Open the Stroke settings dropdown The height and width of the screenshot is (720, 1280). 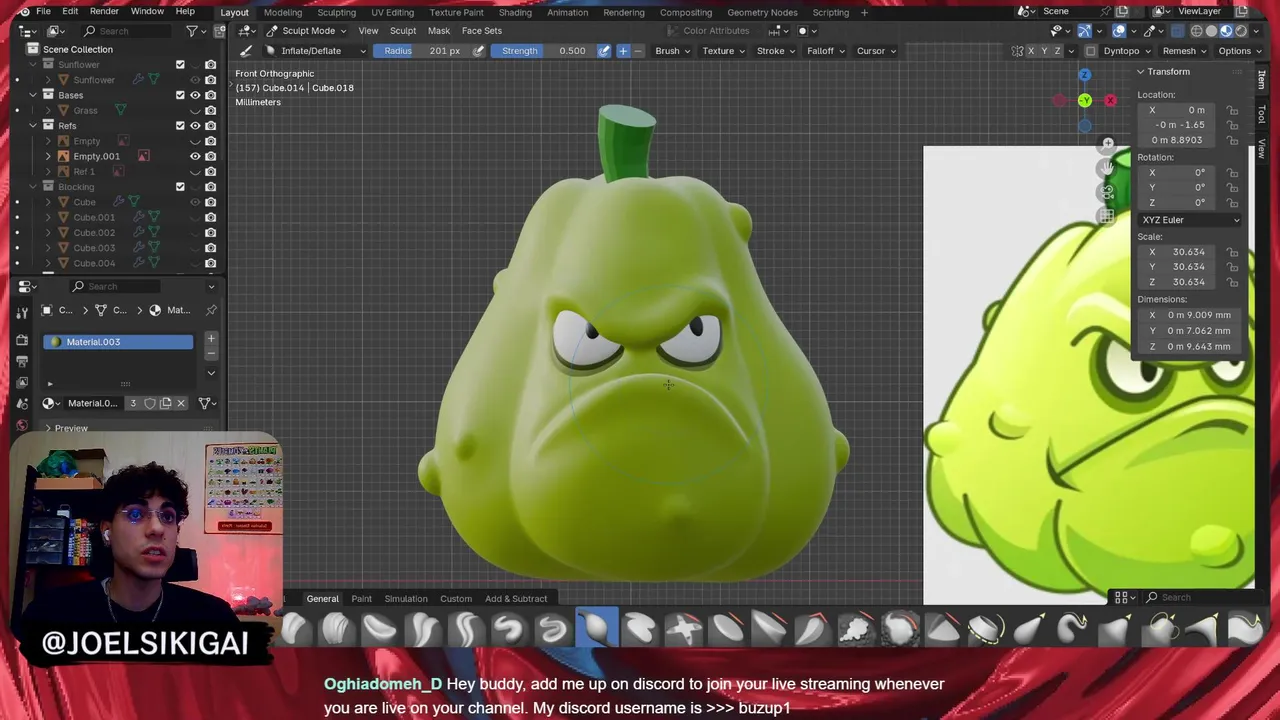tap(775, 51)
